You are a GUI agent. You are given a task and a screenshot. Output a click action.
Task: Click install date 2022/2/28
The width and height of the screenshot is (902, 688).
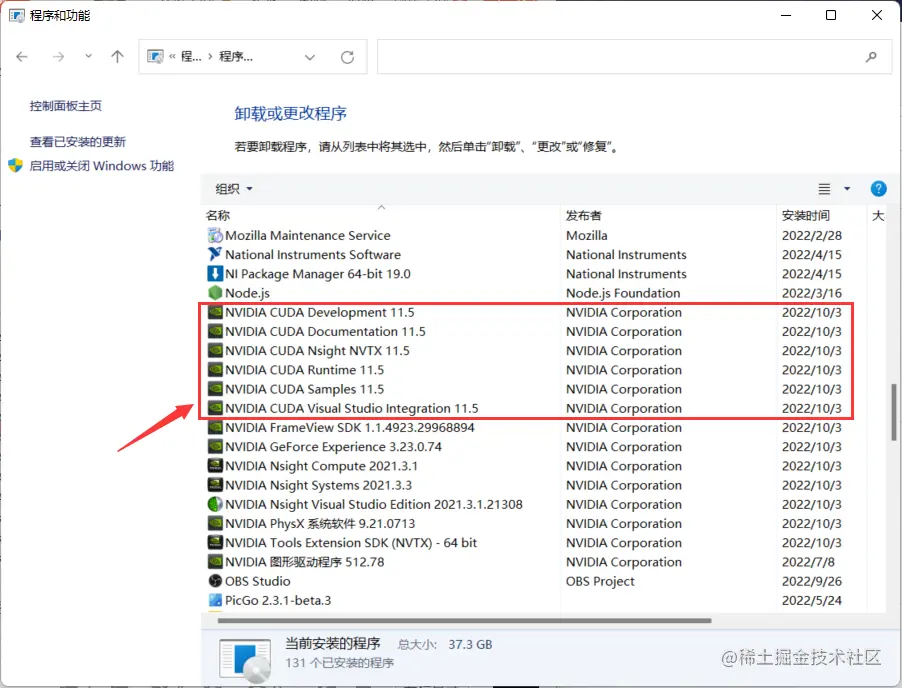(812, 235)
